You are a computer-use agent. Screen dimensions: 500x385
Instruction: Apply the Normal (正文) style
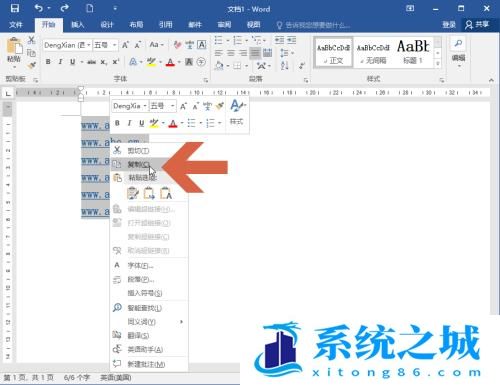coord(333,53)
